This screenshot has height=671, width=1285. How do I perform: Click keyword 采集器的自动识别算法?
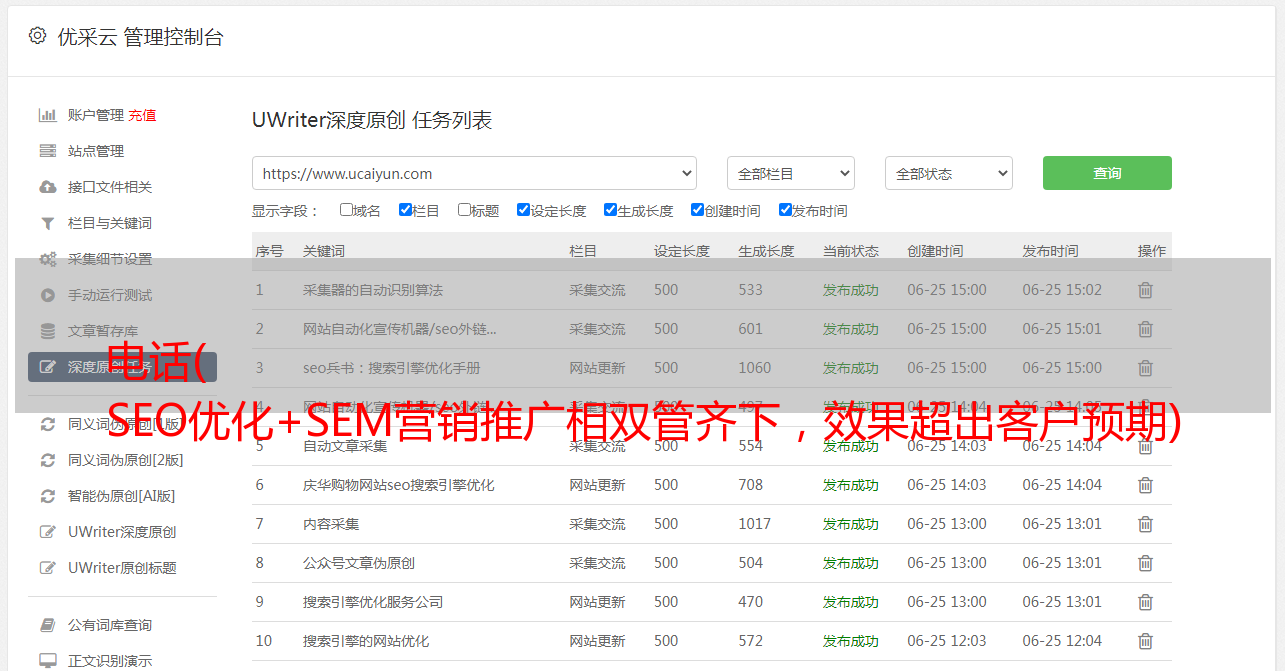[x=373, y=290]
